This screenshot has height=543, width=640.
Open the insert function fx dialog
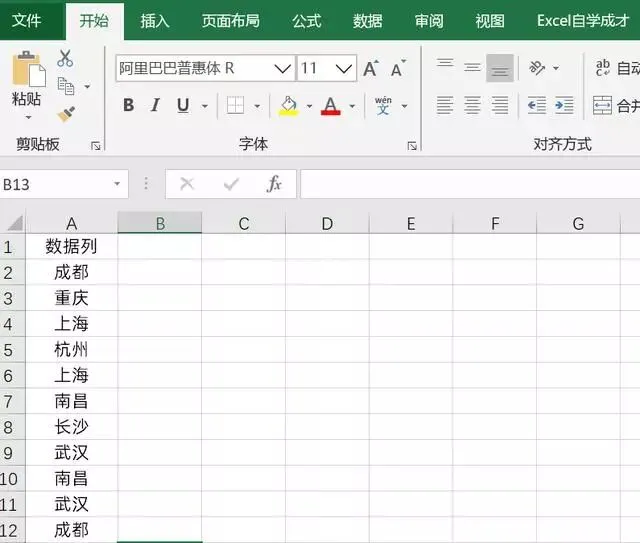[x=274, y=184]
